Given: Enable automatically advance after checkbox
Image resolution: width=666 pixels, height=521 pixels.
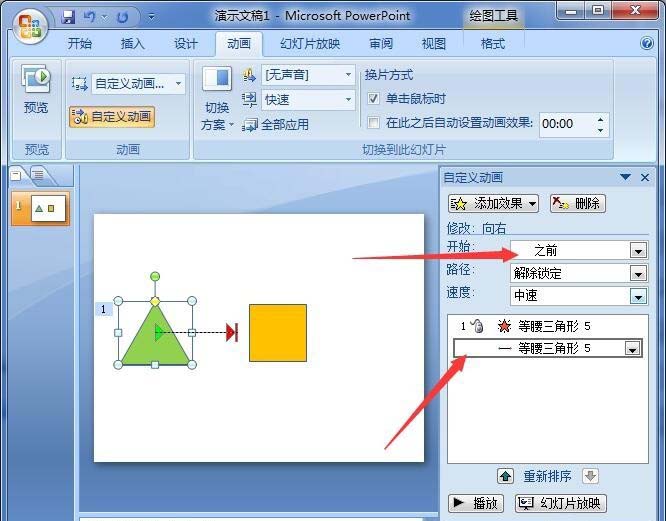Looking at the screenshot, I should [373, 123].
